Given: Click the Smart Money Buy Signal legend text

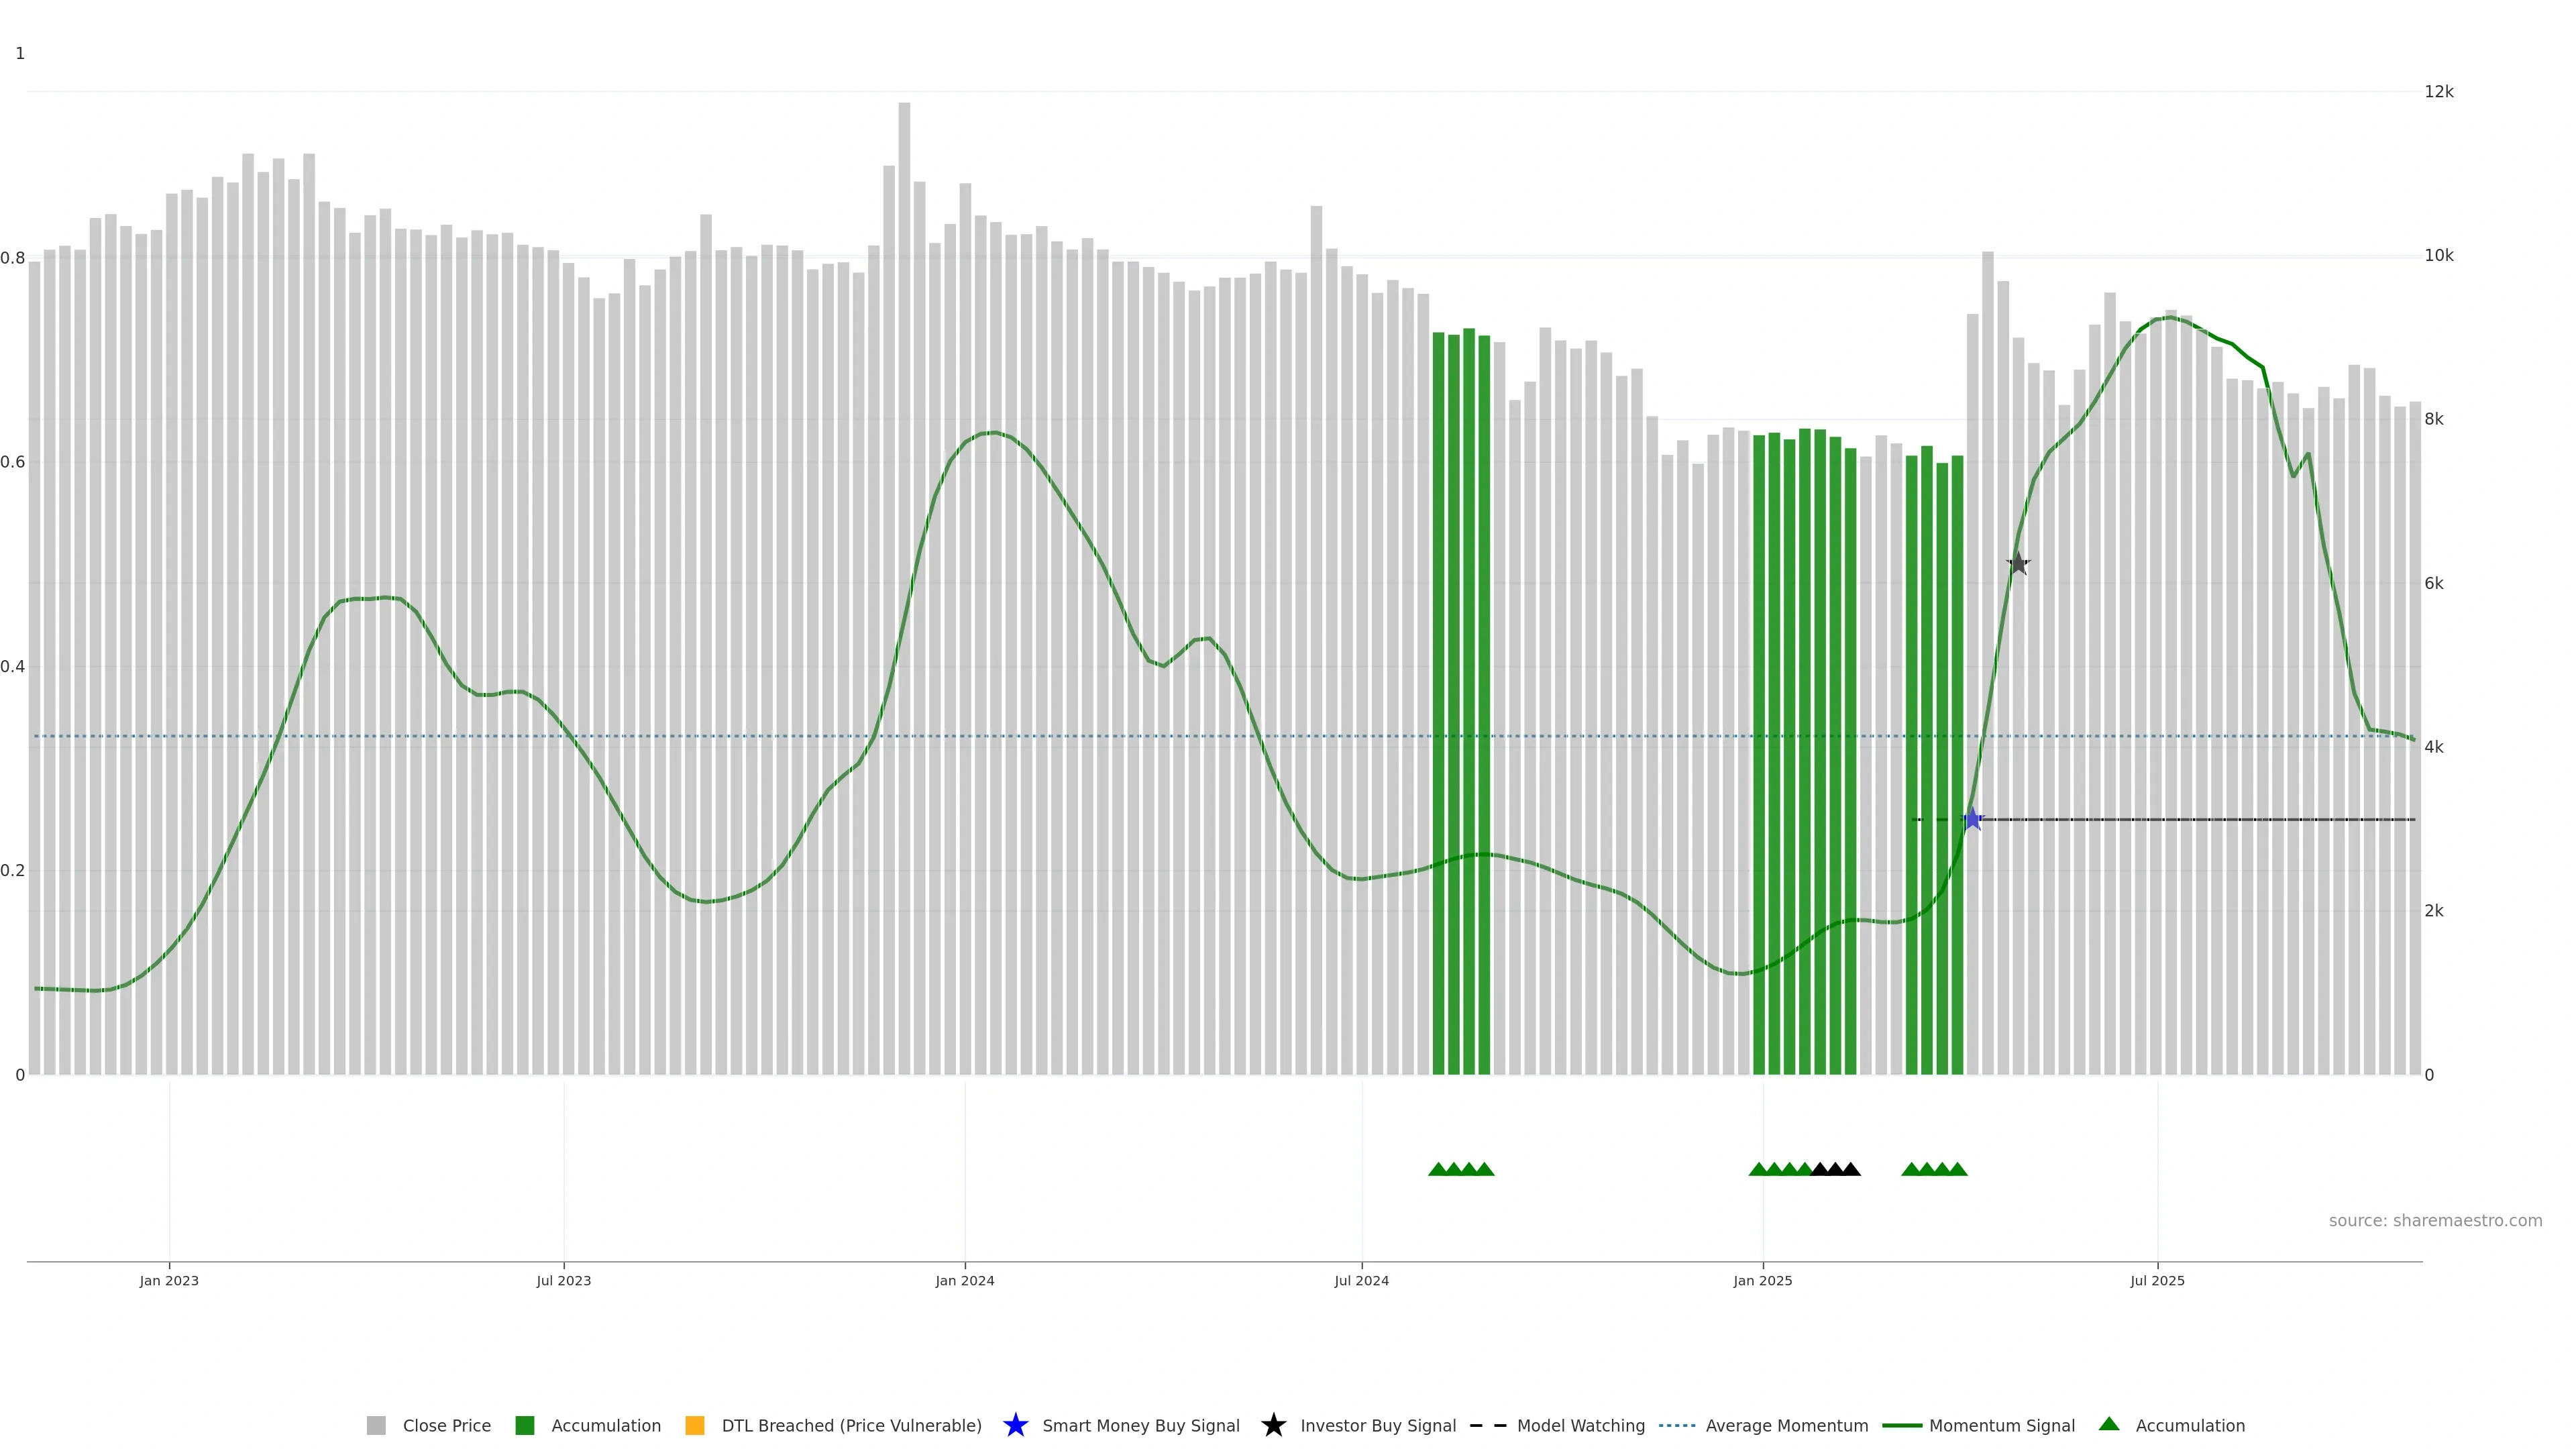Looking at the screenshot, I should pyautogui.click(x=1140, y=1425).
